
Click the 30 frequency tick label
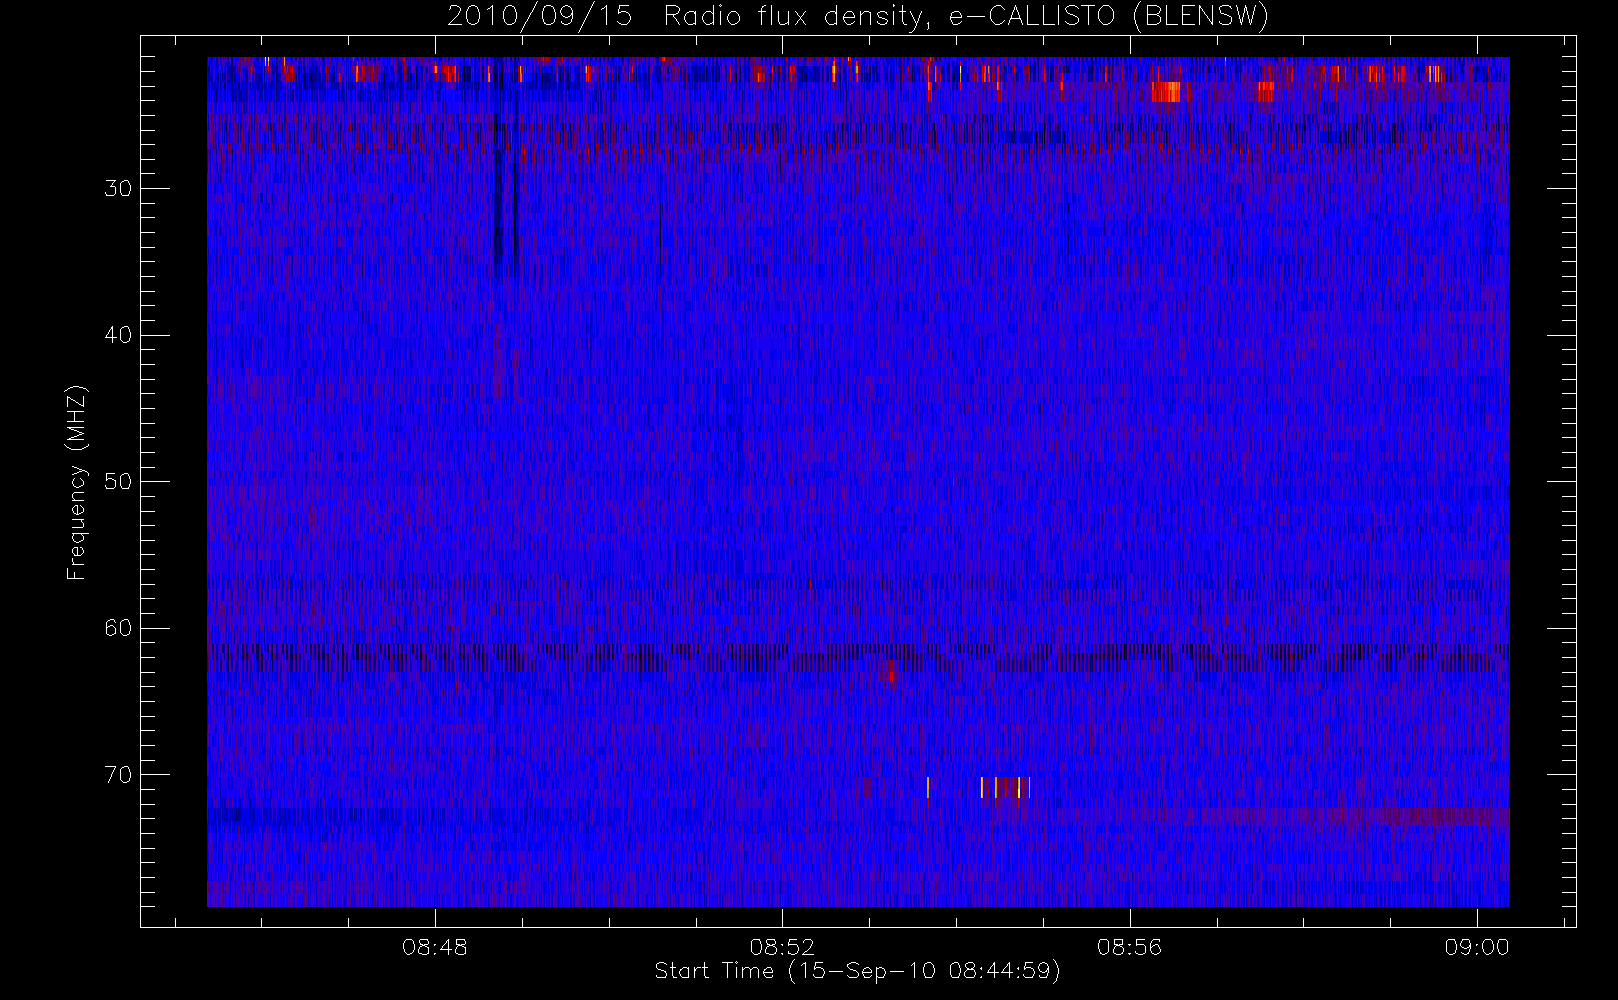118,188
